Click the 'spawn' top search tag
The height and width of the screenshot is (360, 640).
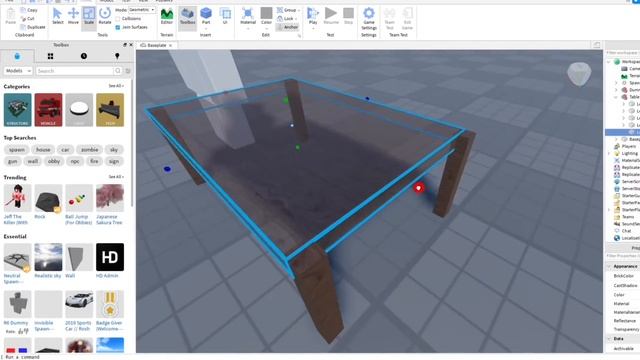(17, 150)
